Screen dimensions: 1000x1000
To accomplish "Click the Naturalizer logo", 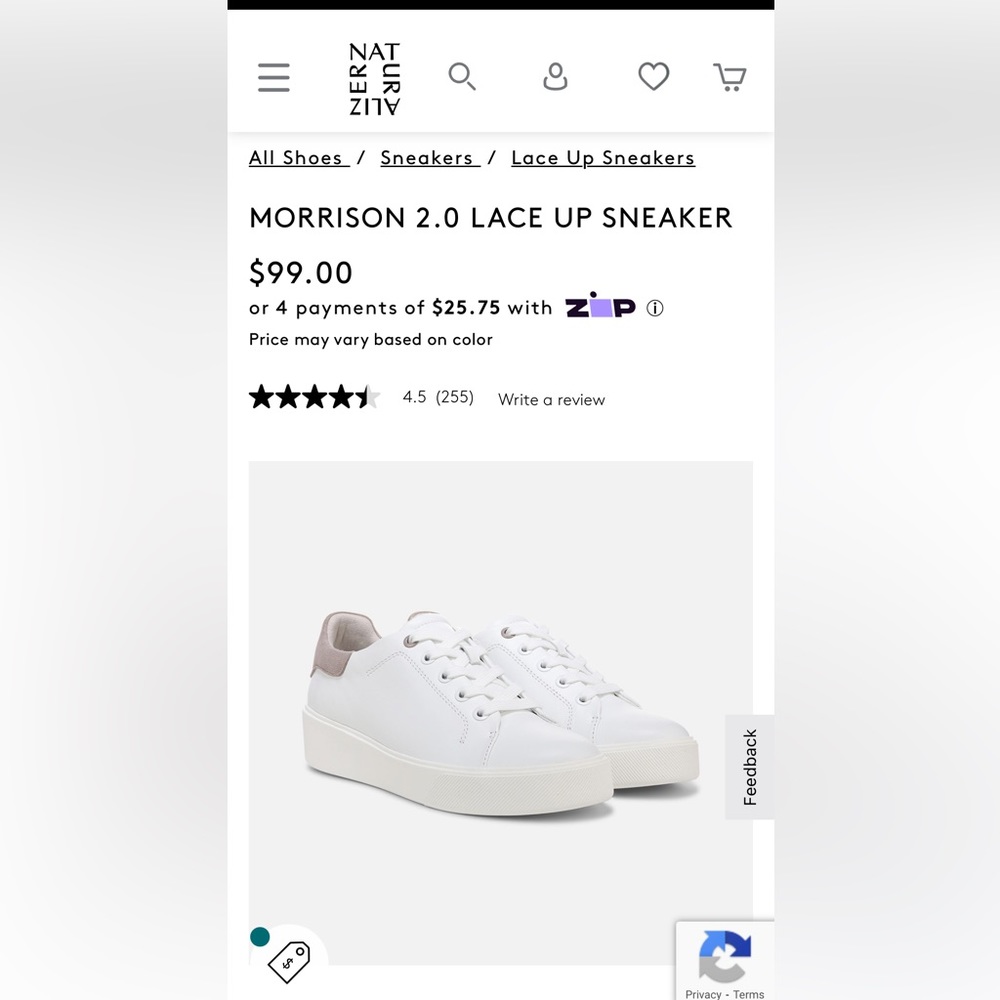I will (374, 77).
